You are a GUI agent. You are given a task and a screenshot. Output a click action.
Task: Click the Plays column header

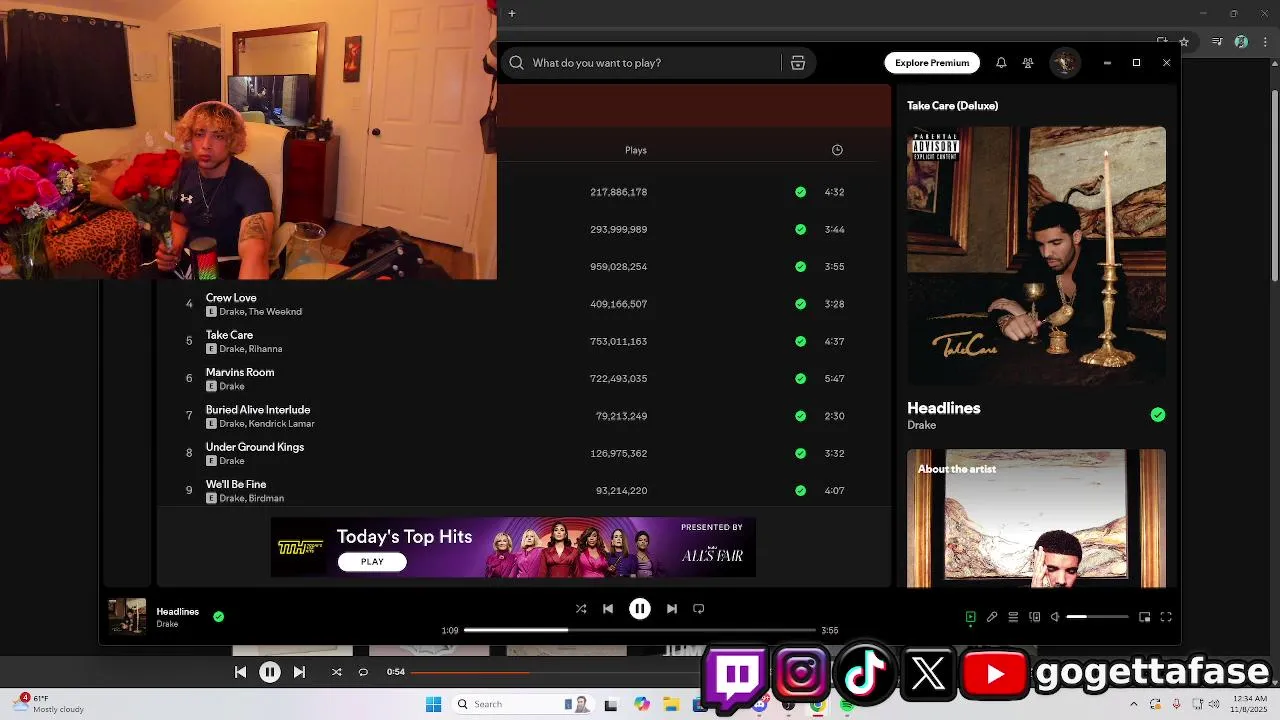636,150
